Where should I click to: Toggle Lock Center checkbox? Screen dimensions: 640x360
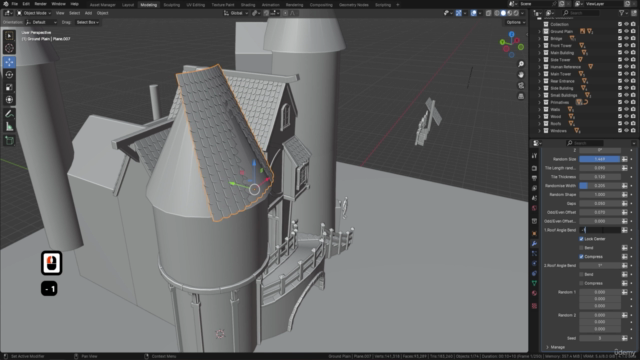(x=581, y=239)
